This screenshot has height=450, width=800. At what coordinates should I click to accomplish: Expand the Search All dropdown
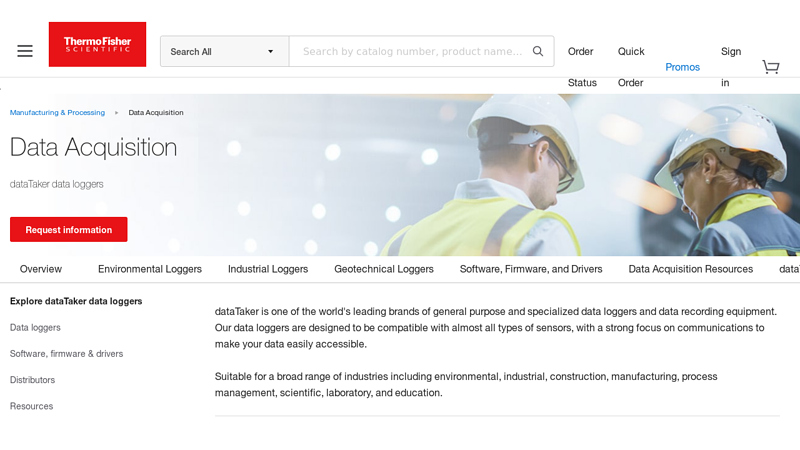pyautogui.click(x=224, y=52)
